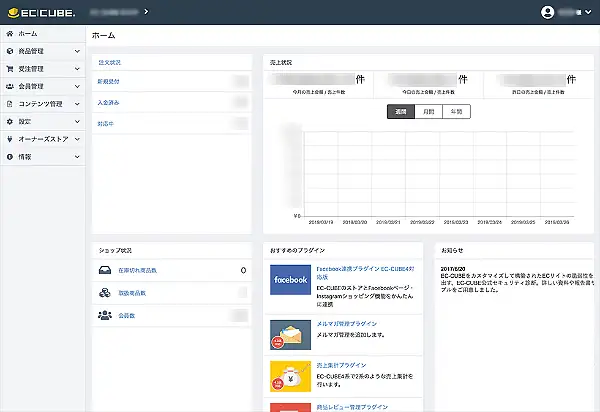Switch sales chart to 月間 view
The image size is (600, 412).
click(428, 112)
